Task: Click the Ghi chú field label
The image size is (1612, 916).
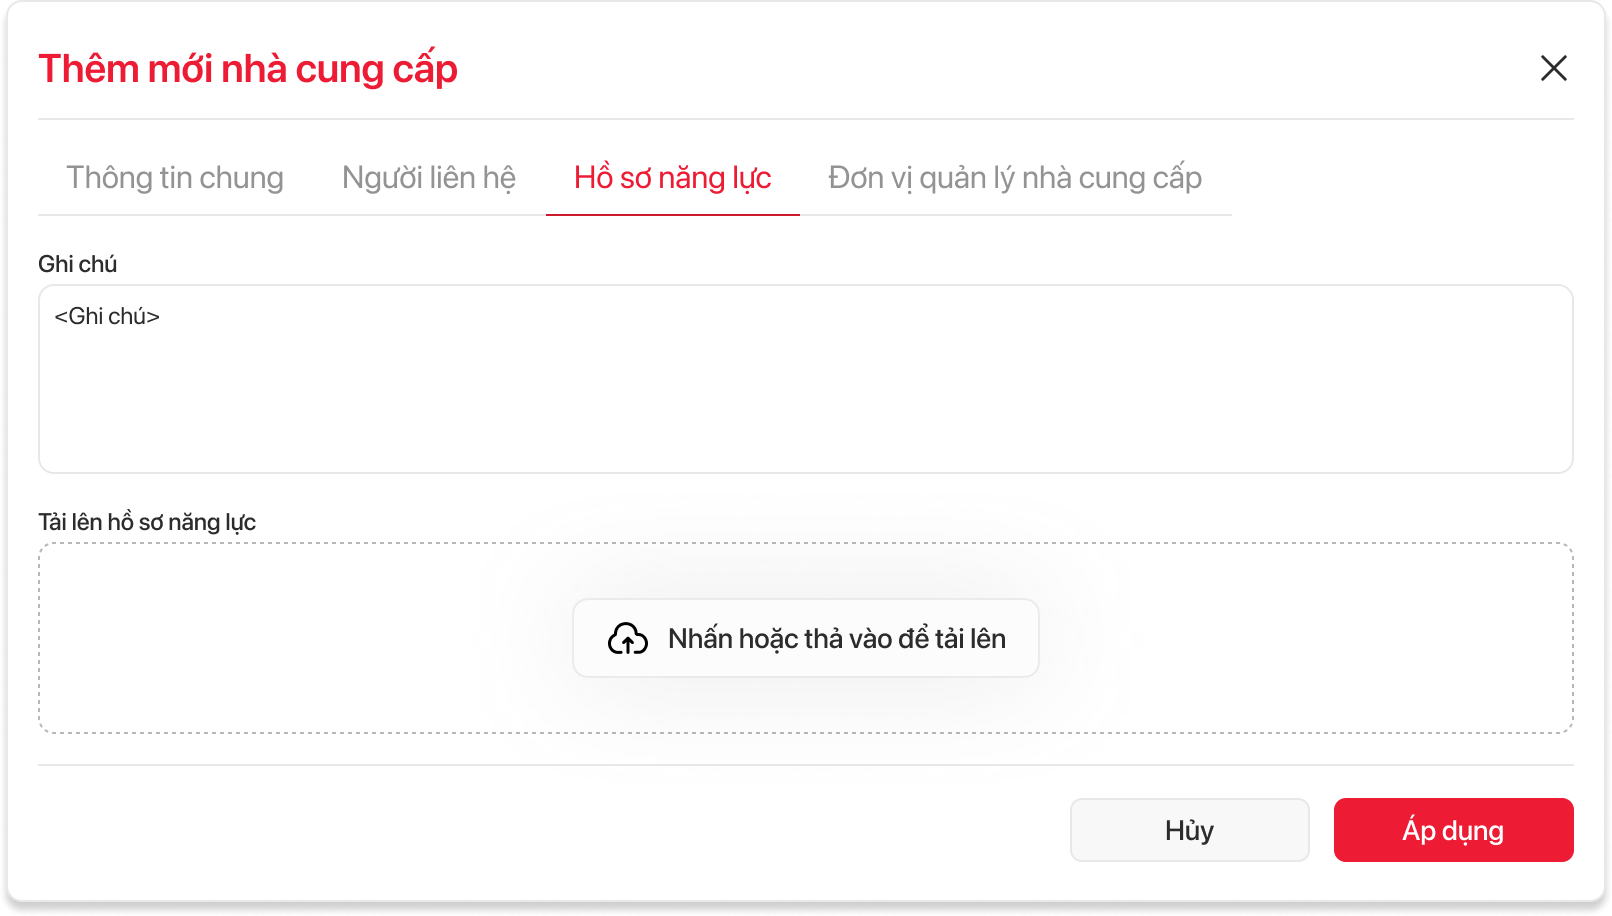Action: tap(78, 264)
